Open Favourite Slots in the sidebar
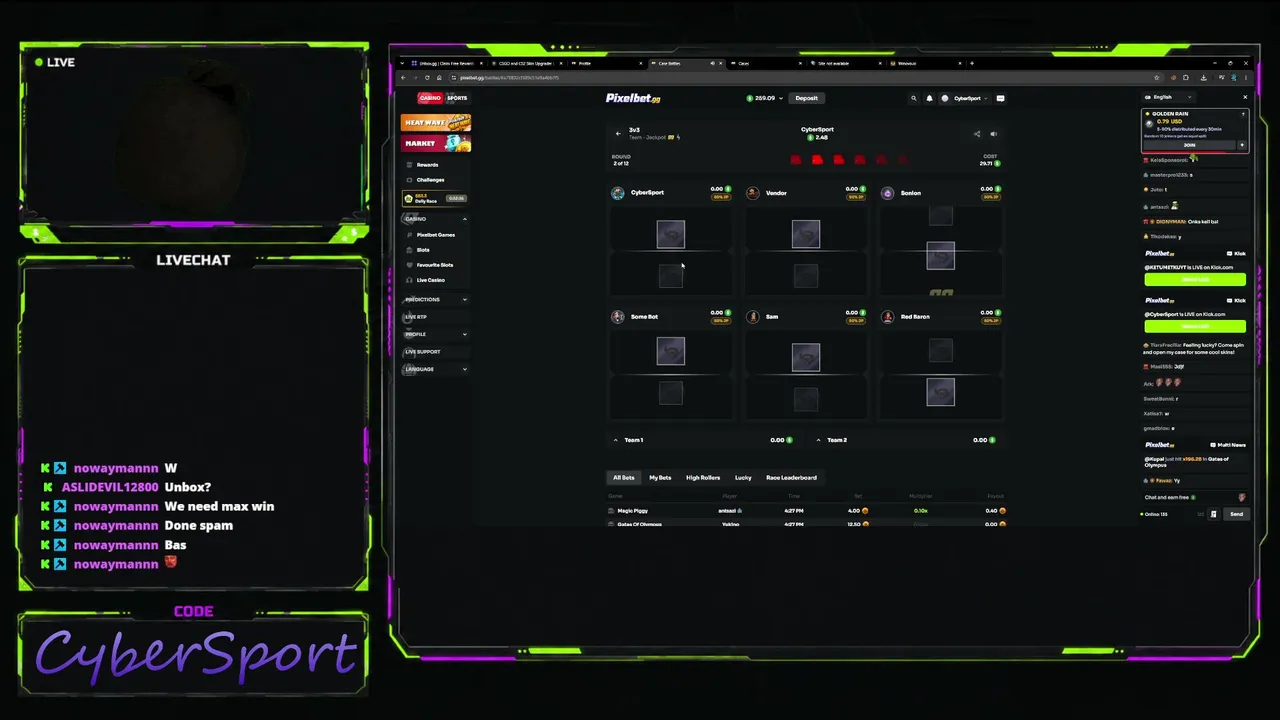Screen dimensions: 1280x720 (434, 265)
